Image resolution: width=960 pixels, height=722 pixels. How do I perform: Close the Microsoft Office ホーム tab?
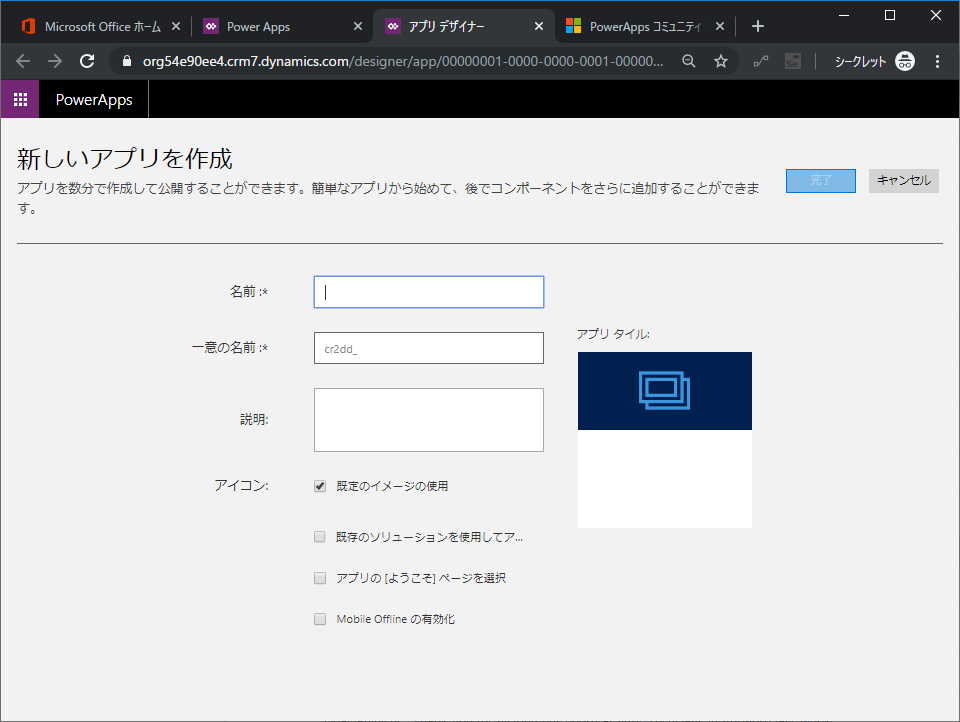tap(176, 26)
